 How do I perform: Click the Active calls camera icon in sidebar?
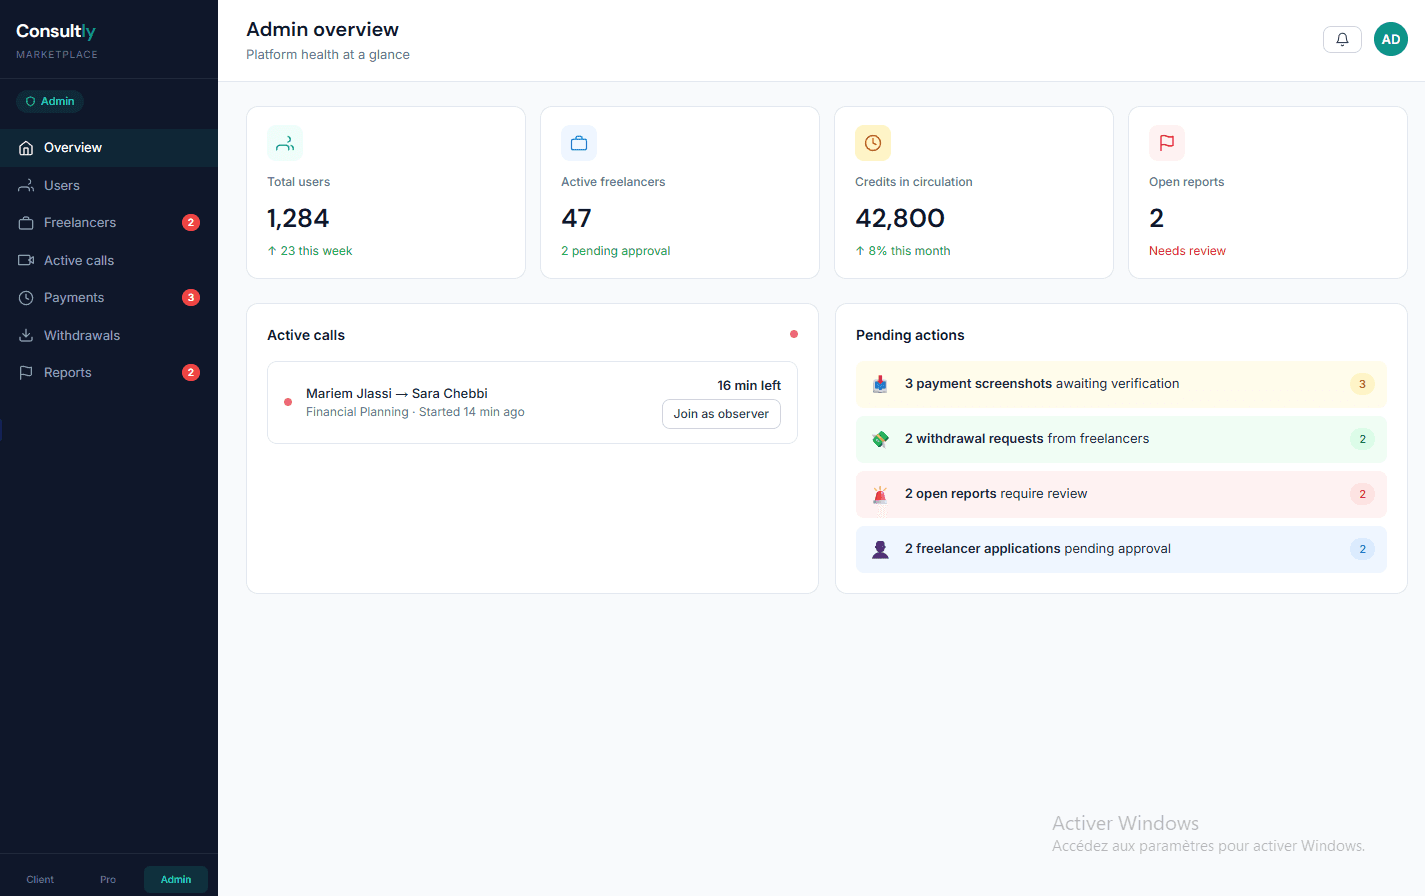(26, 261)
